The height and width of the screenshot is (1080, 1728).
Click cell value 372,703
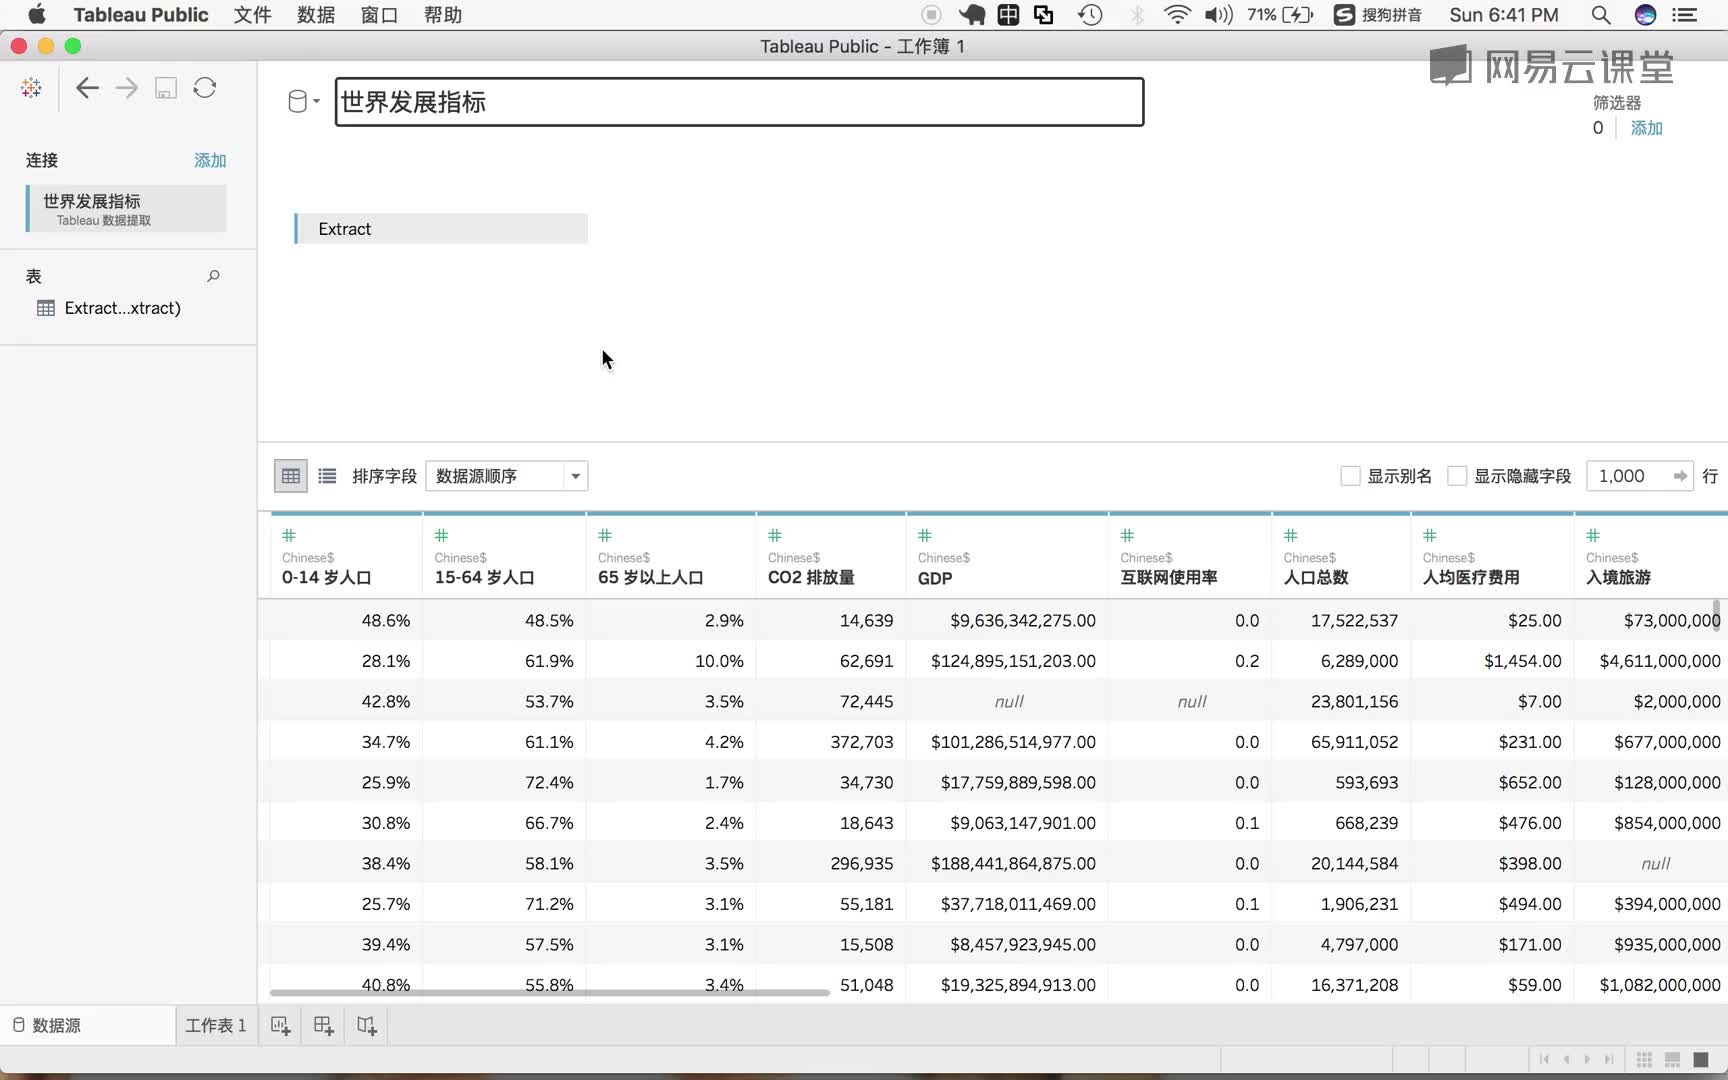tap(862, 742)
